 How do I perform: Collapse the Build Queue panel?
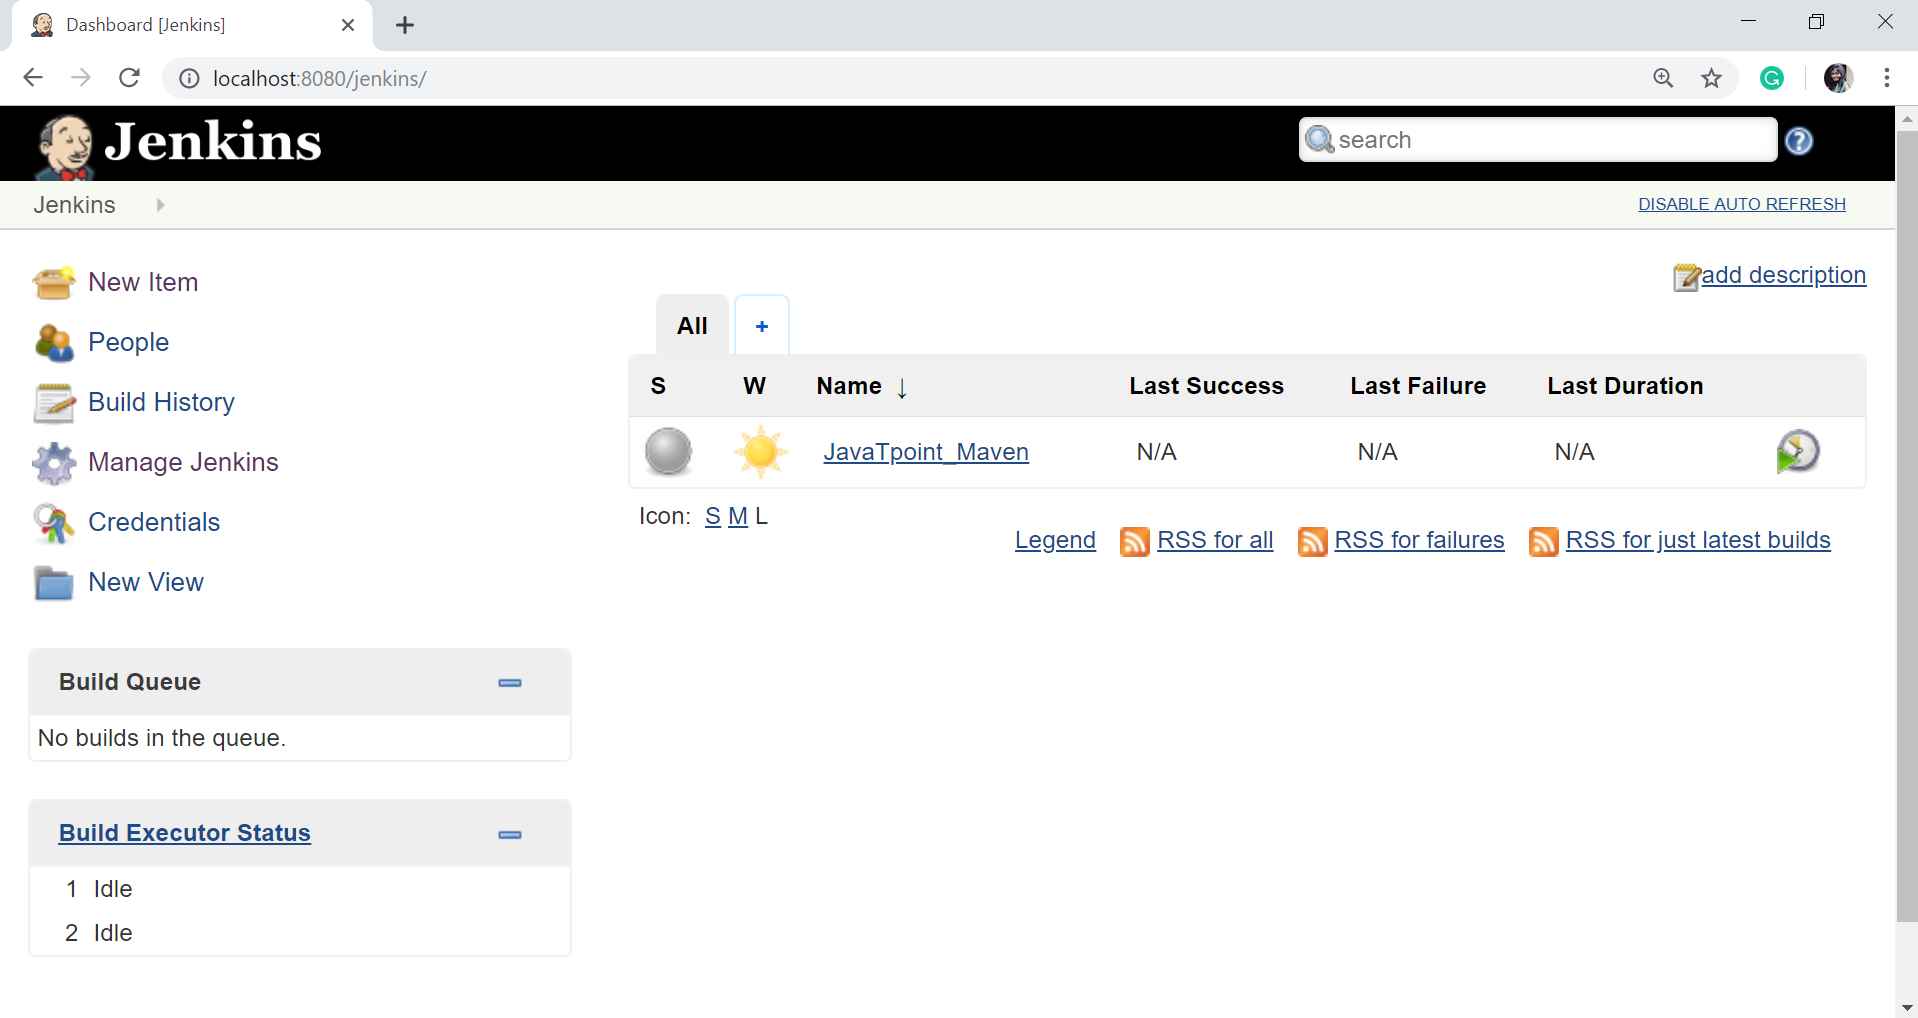[510, 683]
